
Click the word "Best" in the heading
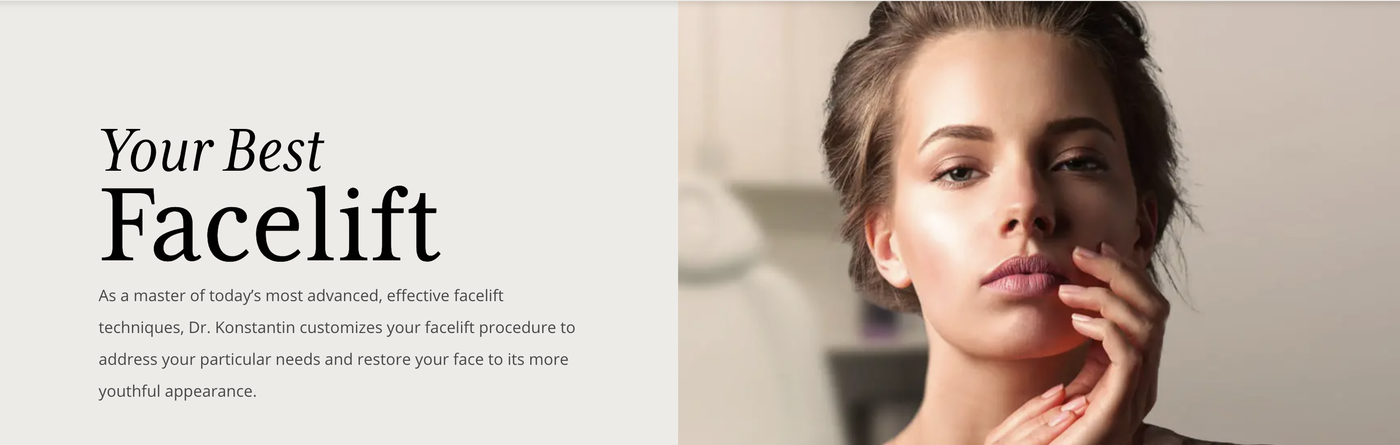point(274,151)
